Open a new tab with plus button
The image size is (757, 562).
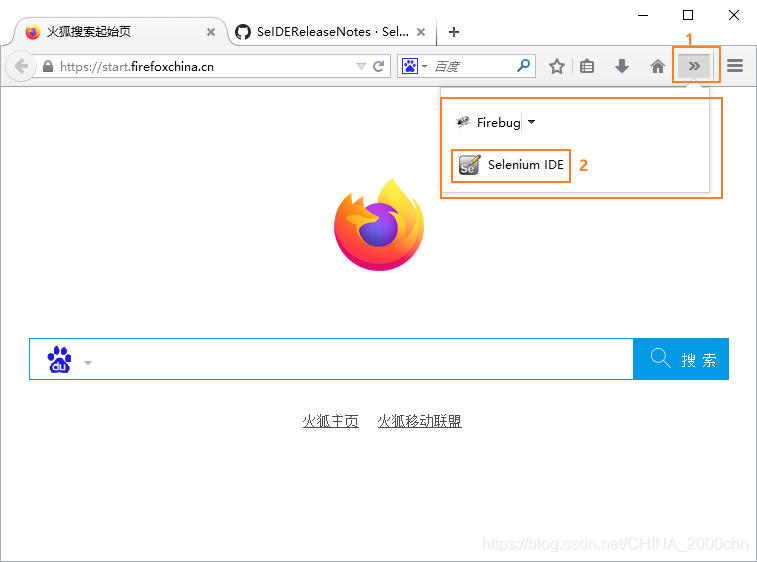click(454, 32)
